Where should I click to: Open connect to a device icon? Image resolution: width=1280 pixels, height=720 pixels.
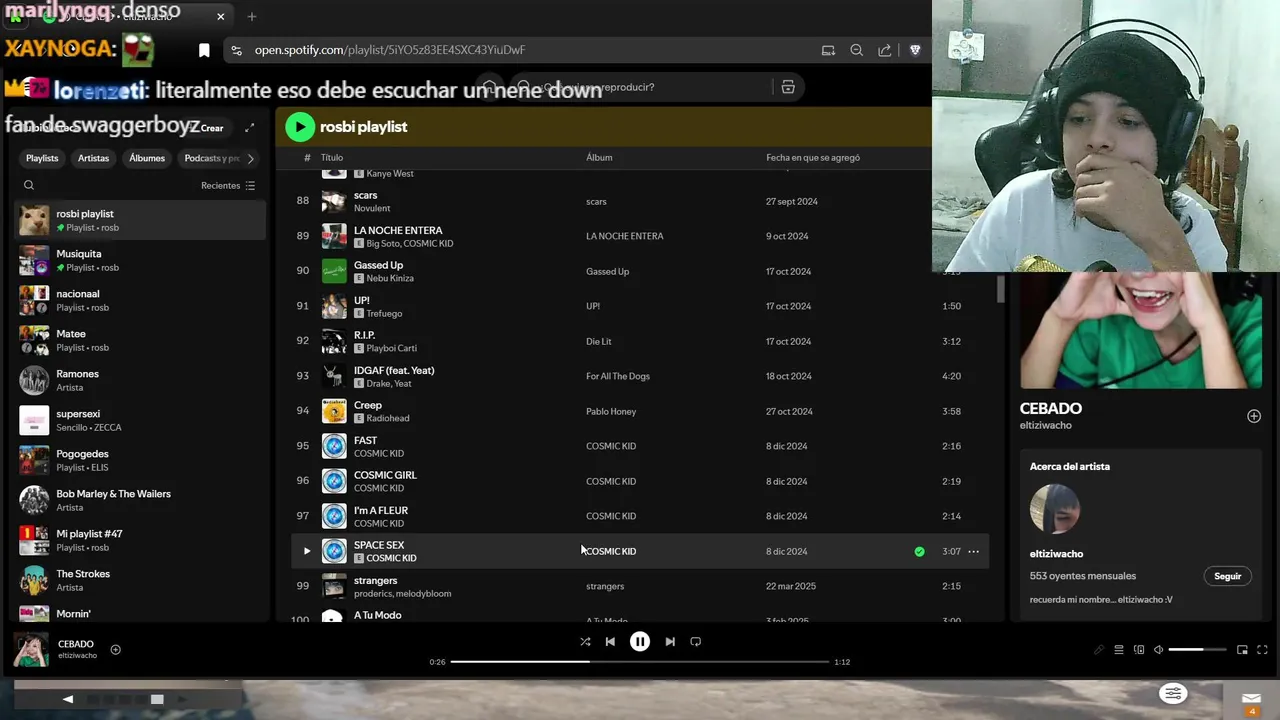1139,650
